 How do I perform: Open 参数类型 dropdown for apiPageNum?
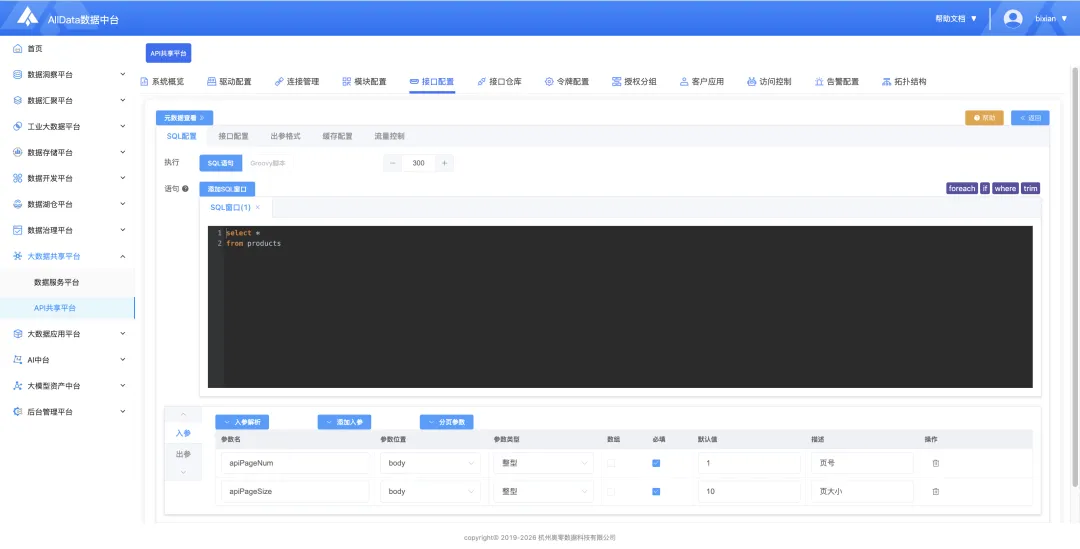(x=543, y=463)
